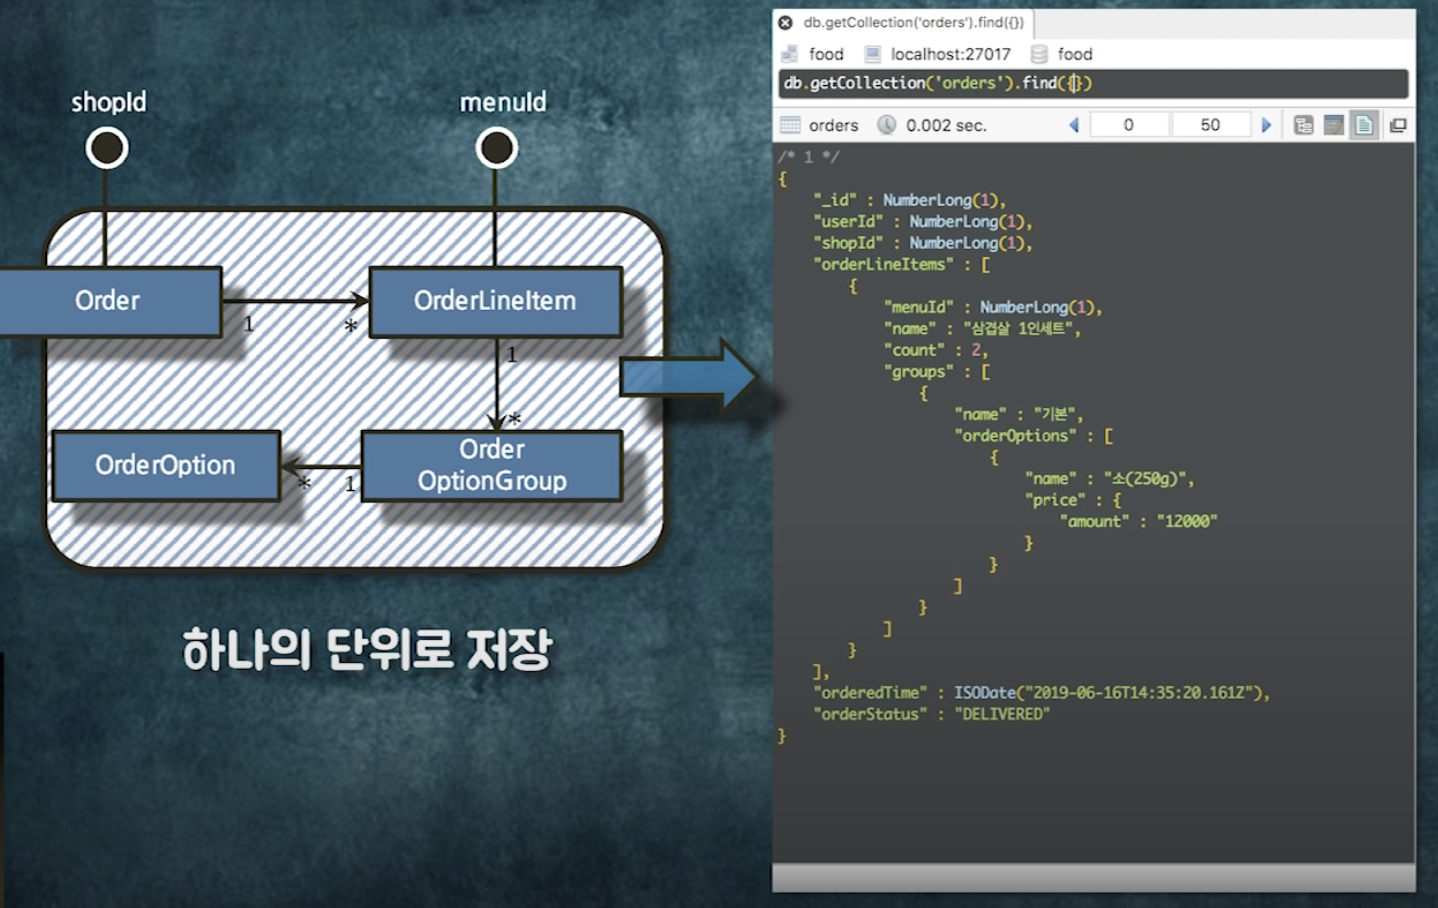Viewport: 1438px width, 908px height.
Task: Click the "orders" collection name label
Action: click(x=834, y=125)
